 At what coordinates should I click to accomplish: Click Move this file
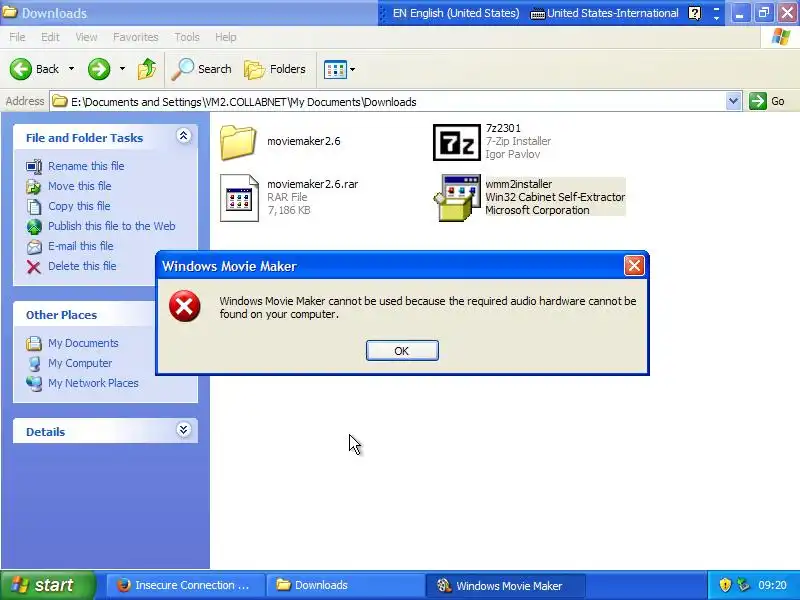click(x=80, y=186)
